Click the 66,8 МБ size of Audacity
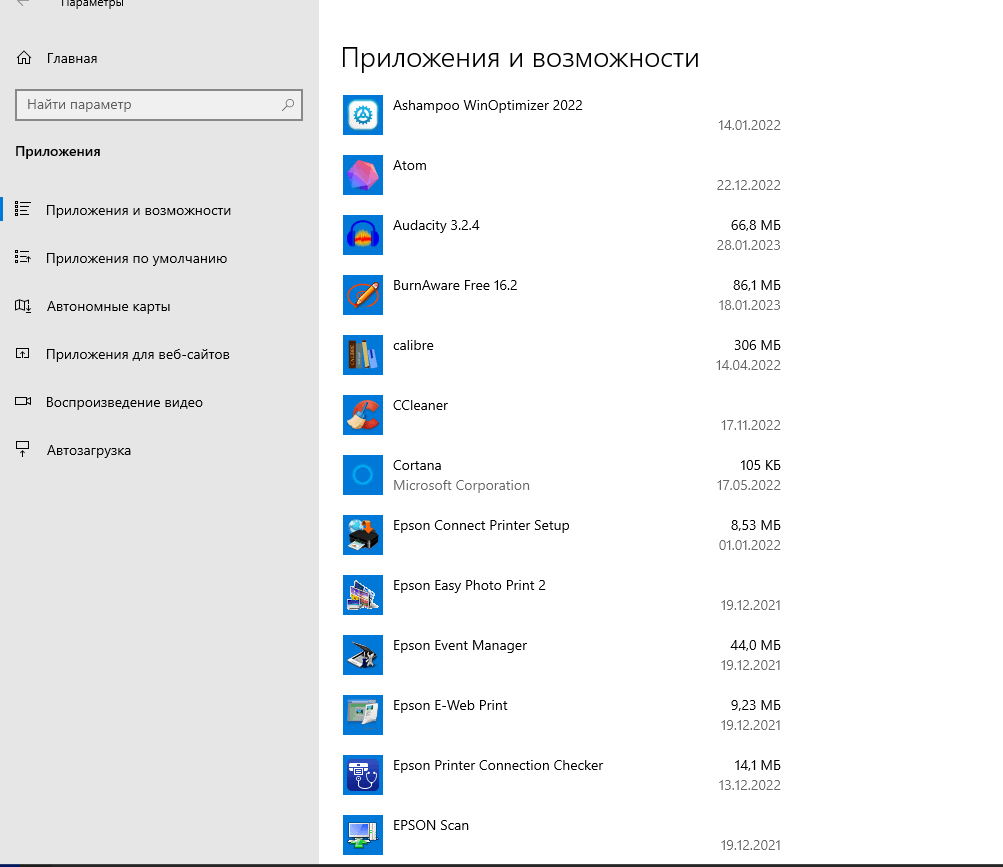This screenshot has width=1003, height=867. (755, 225)
